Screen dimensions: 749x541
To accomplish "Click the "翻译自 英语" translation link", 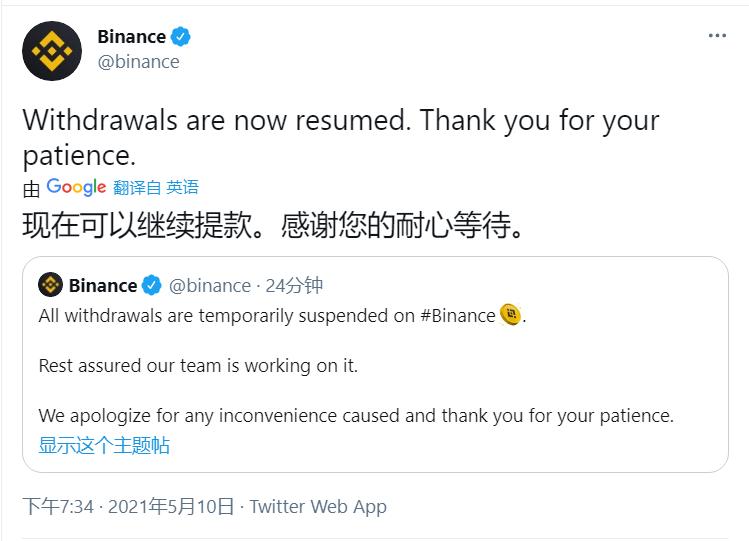I will click(156, 187).
